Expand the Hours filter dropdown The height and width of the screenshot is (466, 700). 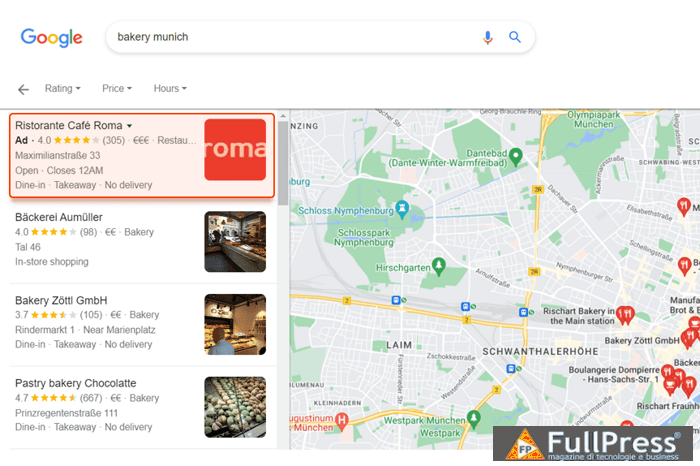pos(170,89)
